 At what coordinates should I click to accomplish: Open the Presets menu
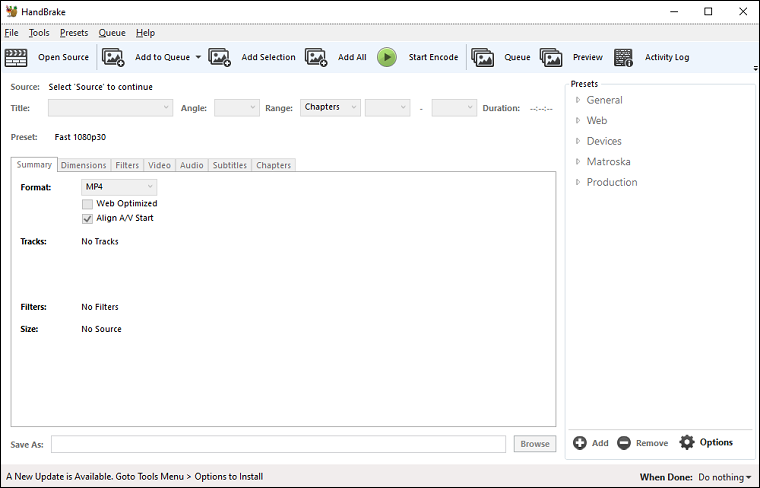(74, 33)
